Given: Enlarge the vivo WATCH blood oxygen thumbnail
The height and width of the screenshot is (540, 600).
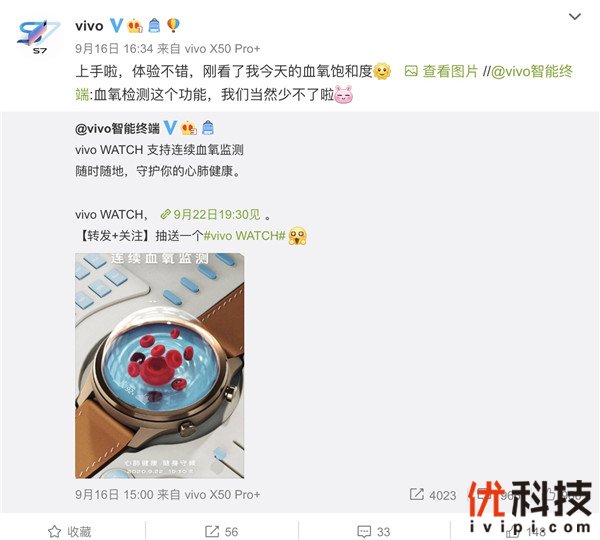Looking at the screenshot, I should click(160, 365).
